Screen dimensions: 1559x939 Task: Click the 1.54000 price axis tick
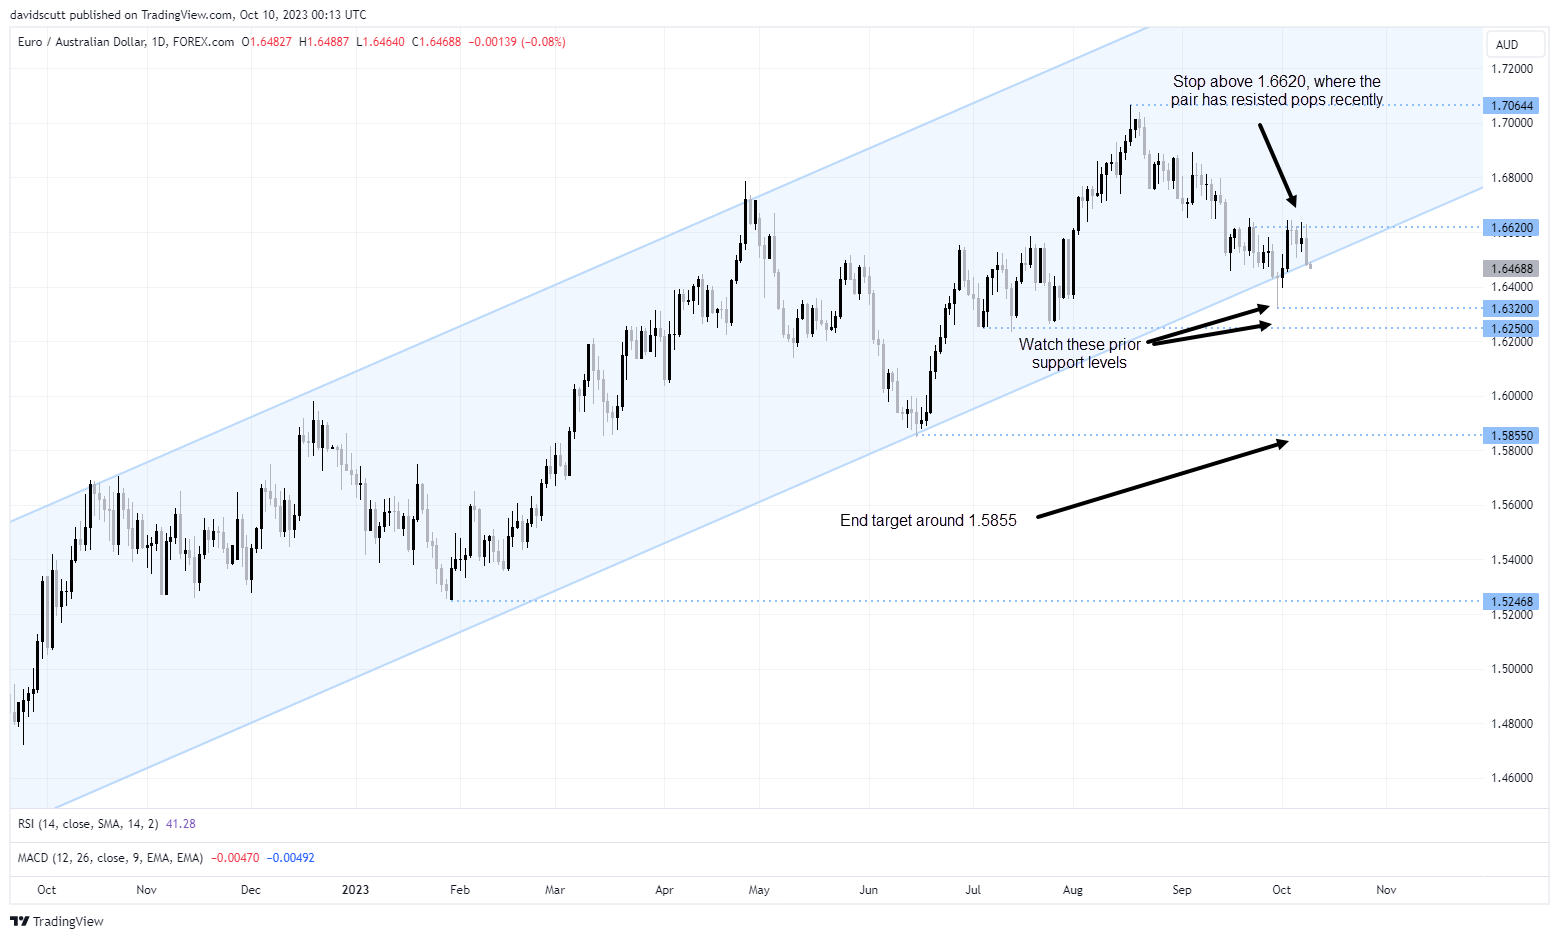1512,560
